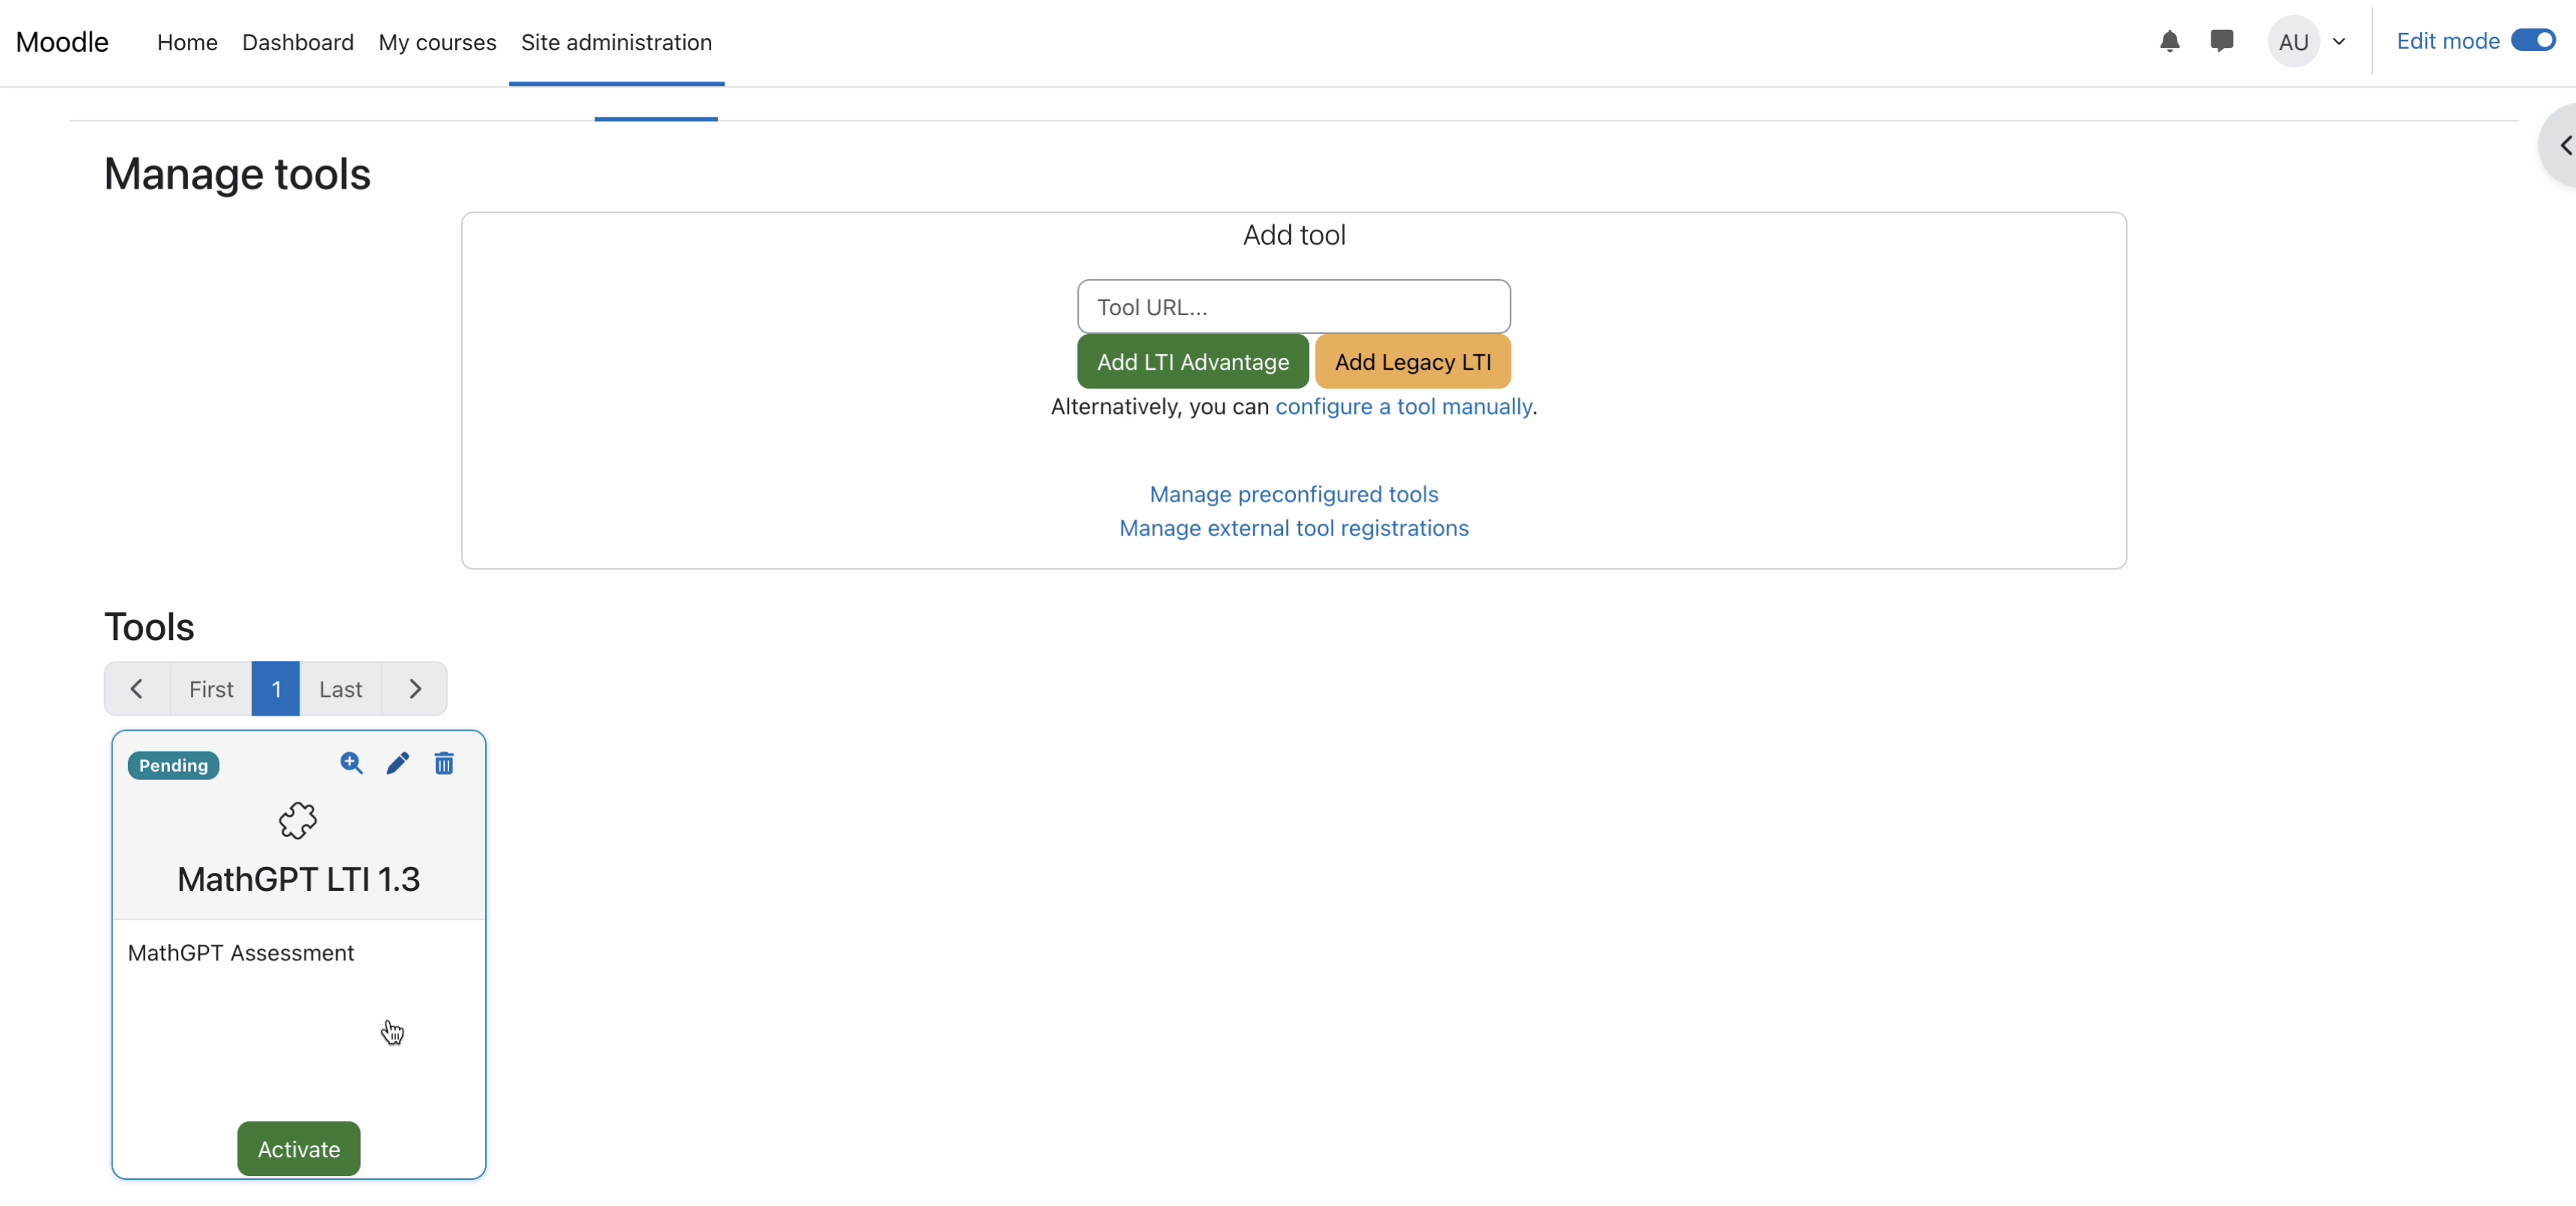Activate the MathGPT LTI 1.3 tool

299,1148
